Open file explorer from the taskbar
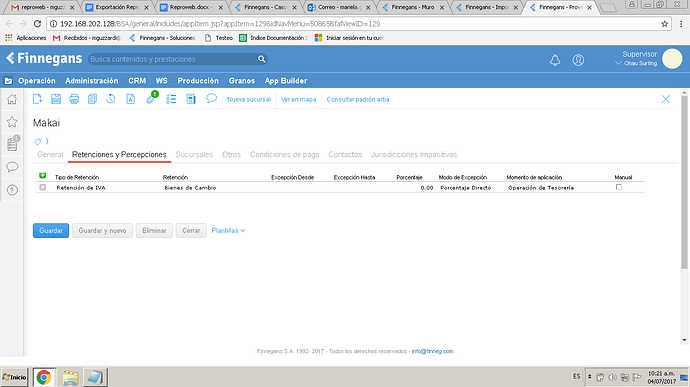690x387 pixels. (70, 377)
